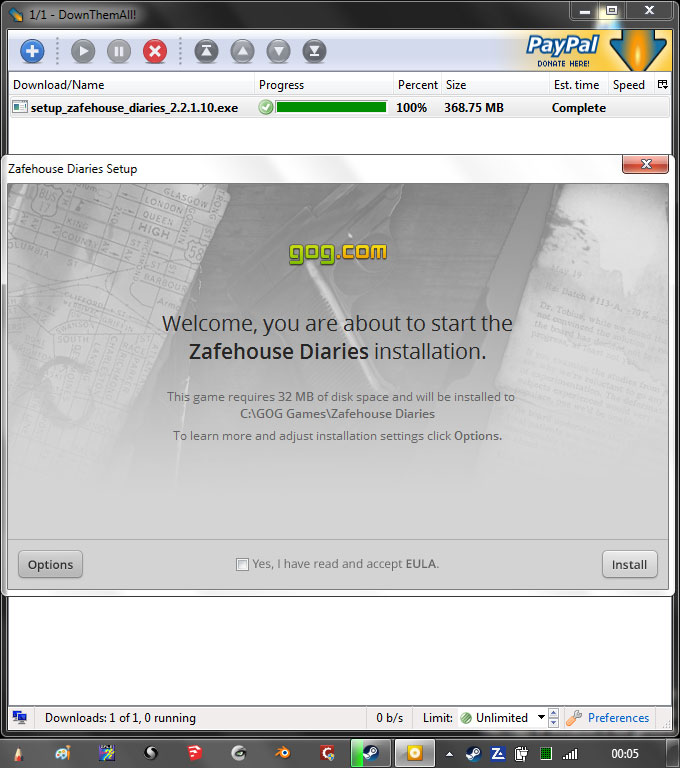This screenshot has width=680, height=768.
Task: Decrease speed limit with the down stepper arrow
Action: (554, 722)
